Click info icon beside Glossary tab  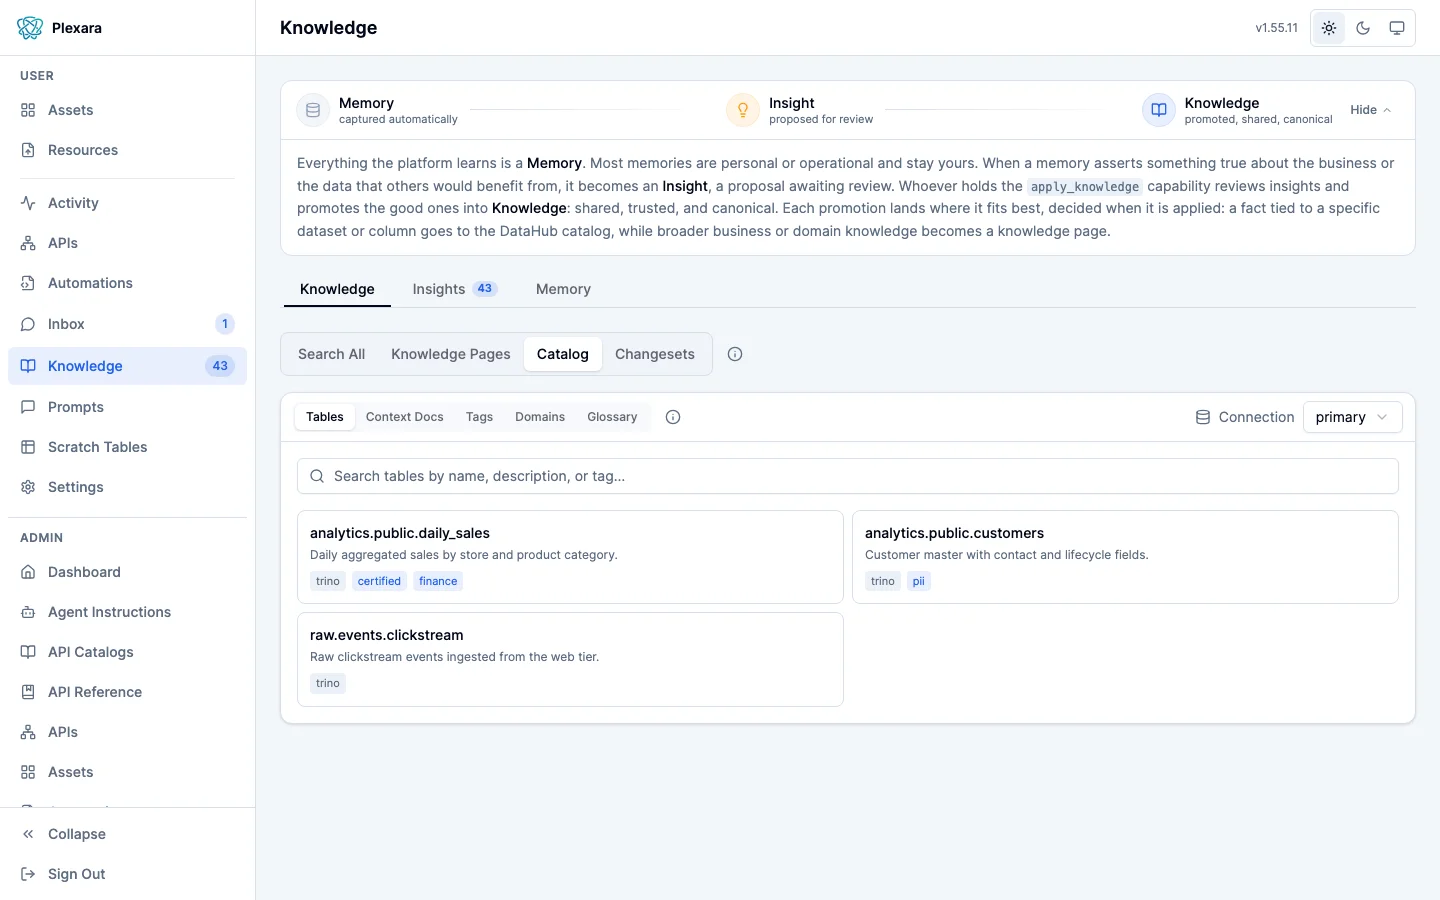tap(673, 417)
